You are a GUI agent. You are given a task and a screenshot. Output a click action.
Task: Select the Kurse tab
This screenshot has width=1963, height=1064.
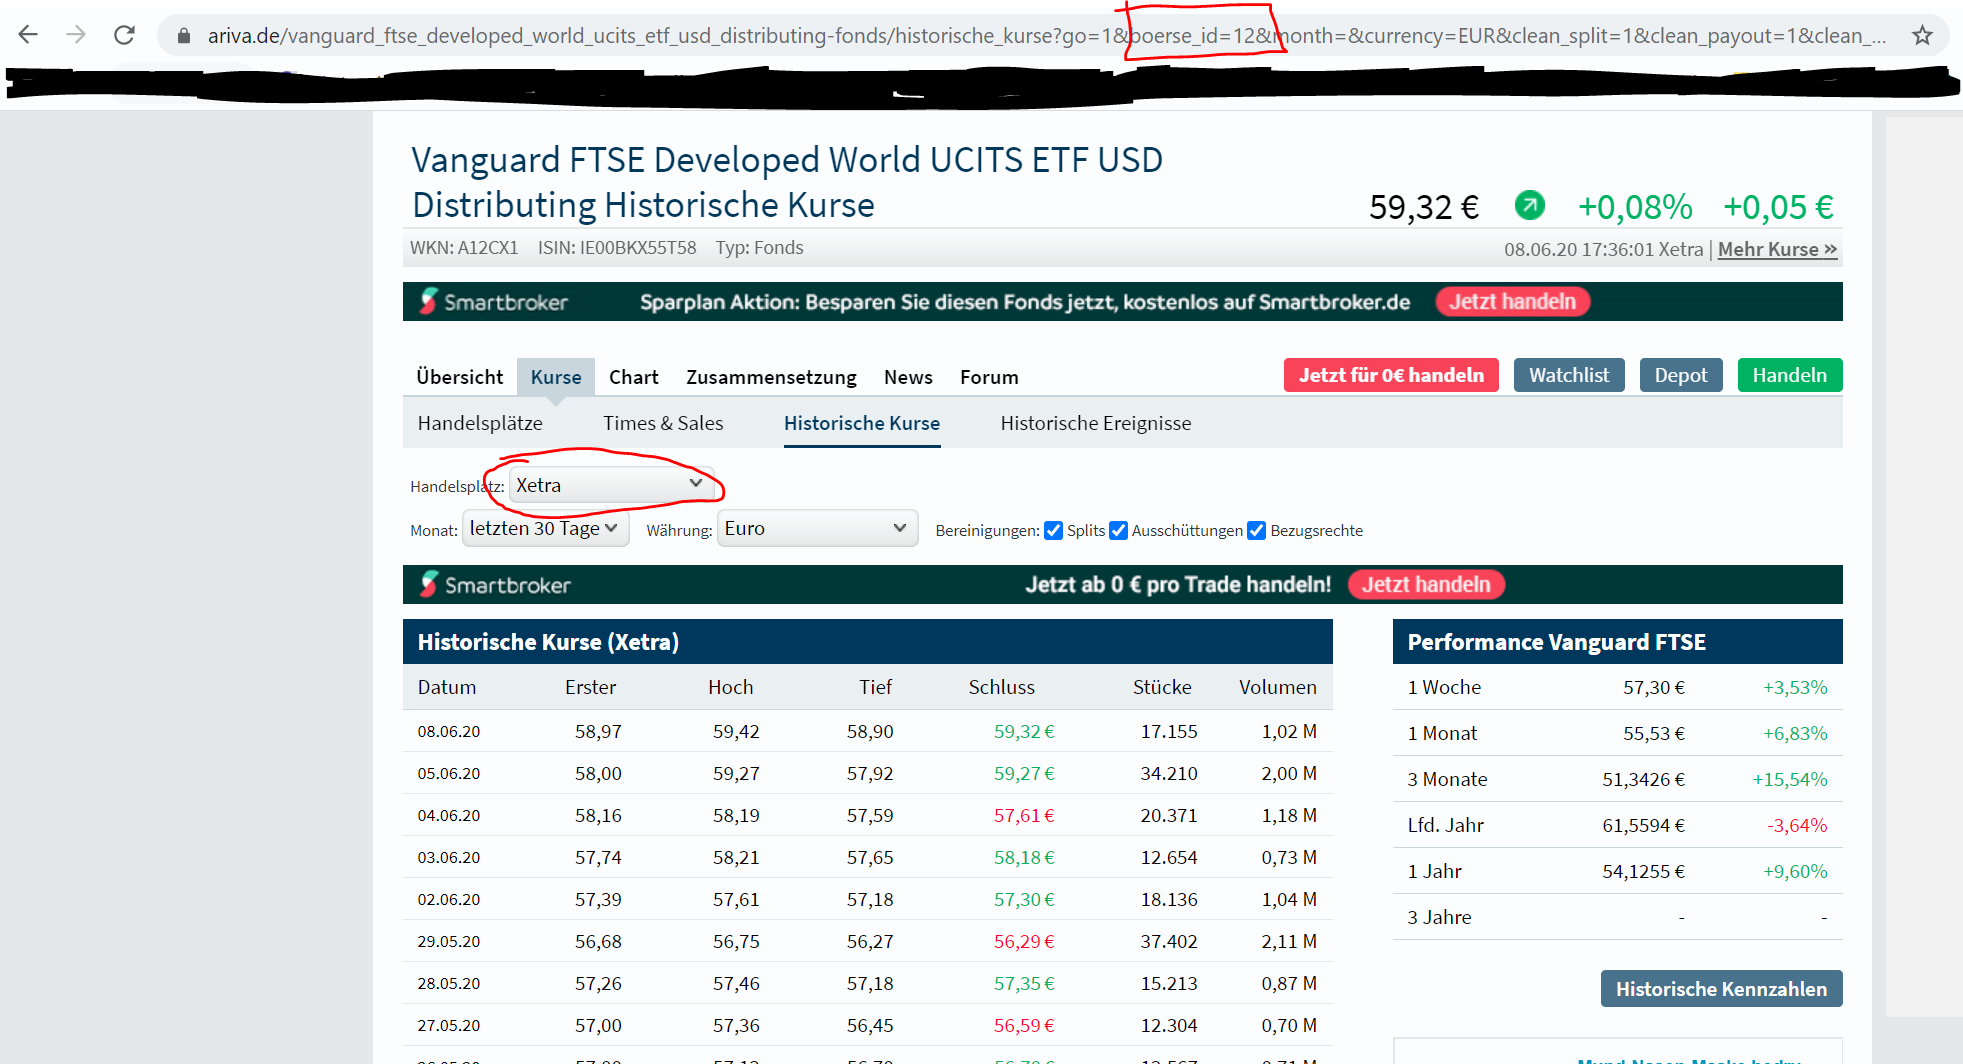556,377
